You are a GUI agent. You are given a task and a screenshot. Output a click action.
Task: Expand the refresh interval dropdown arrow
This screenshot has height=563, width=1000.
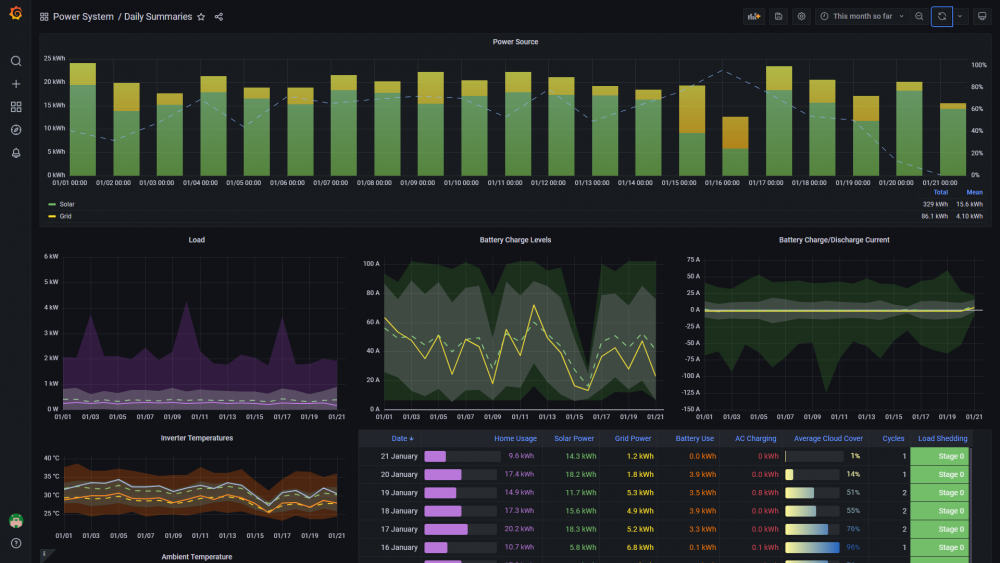pyautogui.click(x=960, y=17)
